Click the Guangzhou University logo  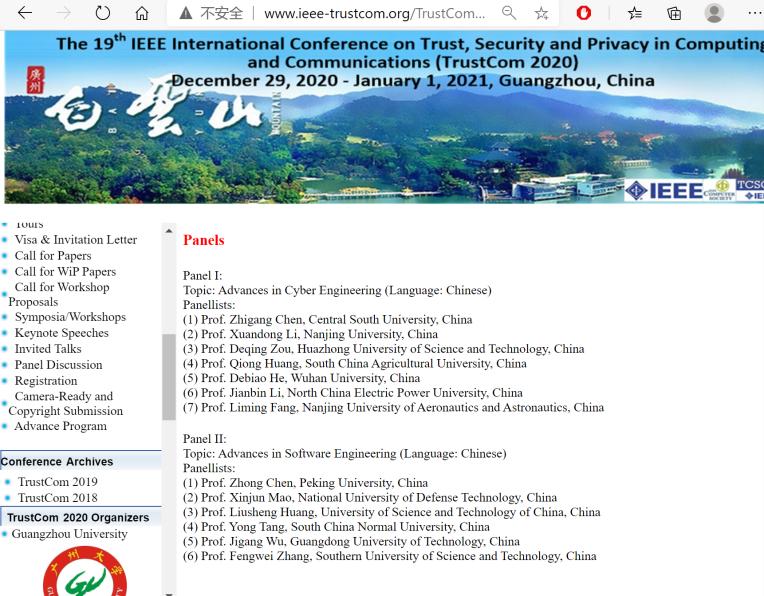pyautogui.click(x=85, y=573)
